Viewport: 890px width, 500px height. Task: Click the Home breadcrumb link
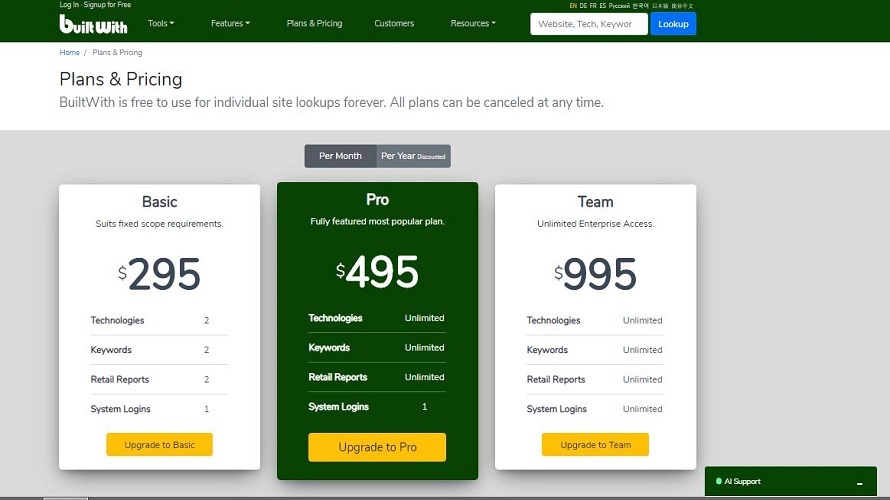pos(69,52)
